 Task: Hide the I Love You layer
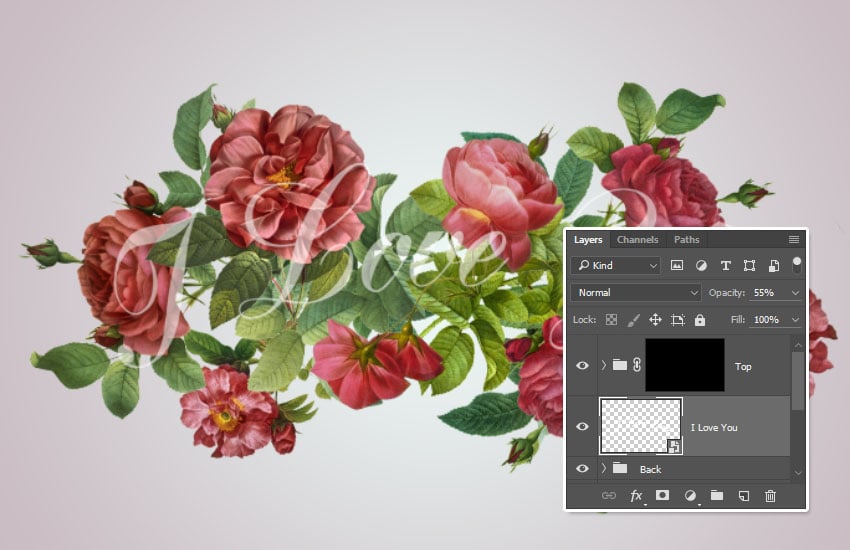tap(582, 426)
